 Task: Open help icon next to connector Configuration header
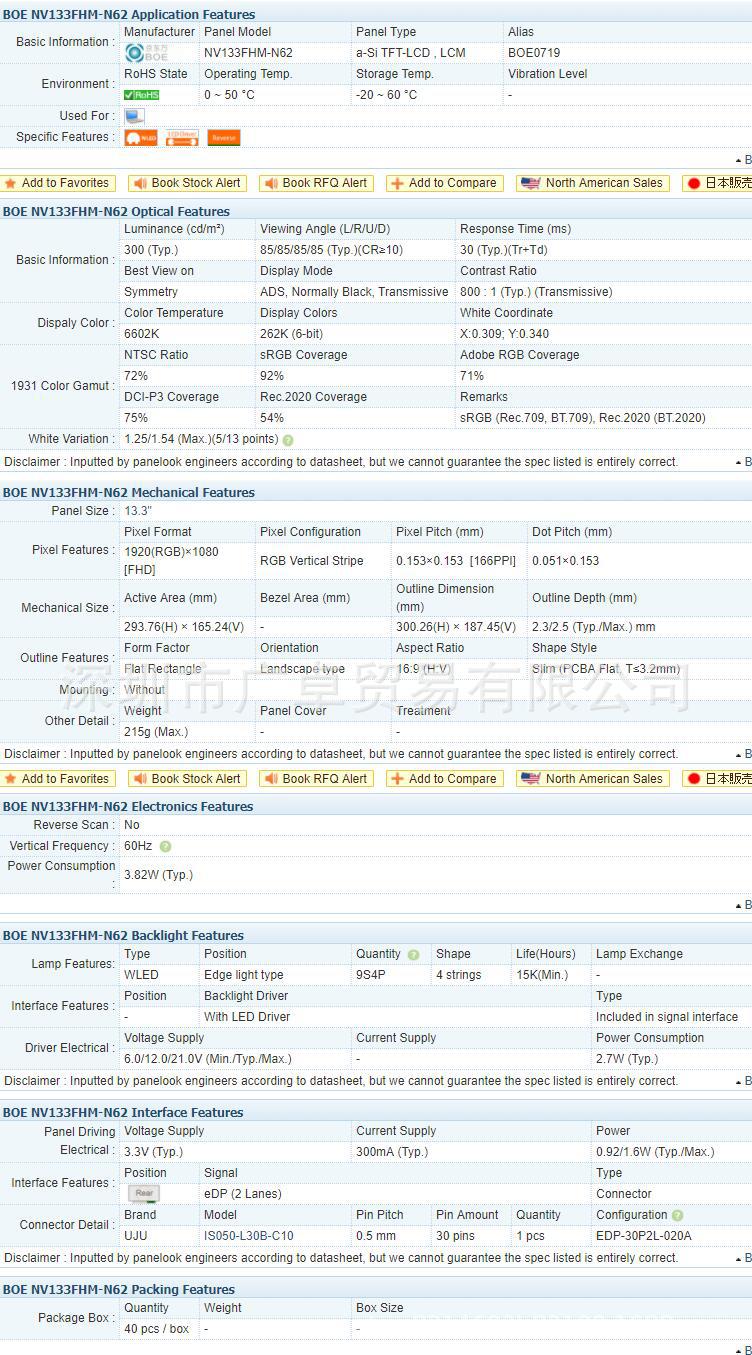click(678, 1216)
